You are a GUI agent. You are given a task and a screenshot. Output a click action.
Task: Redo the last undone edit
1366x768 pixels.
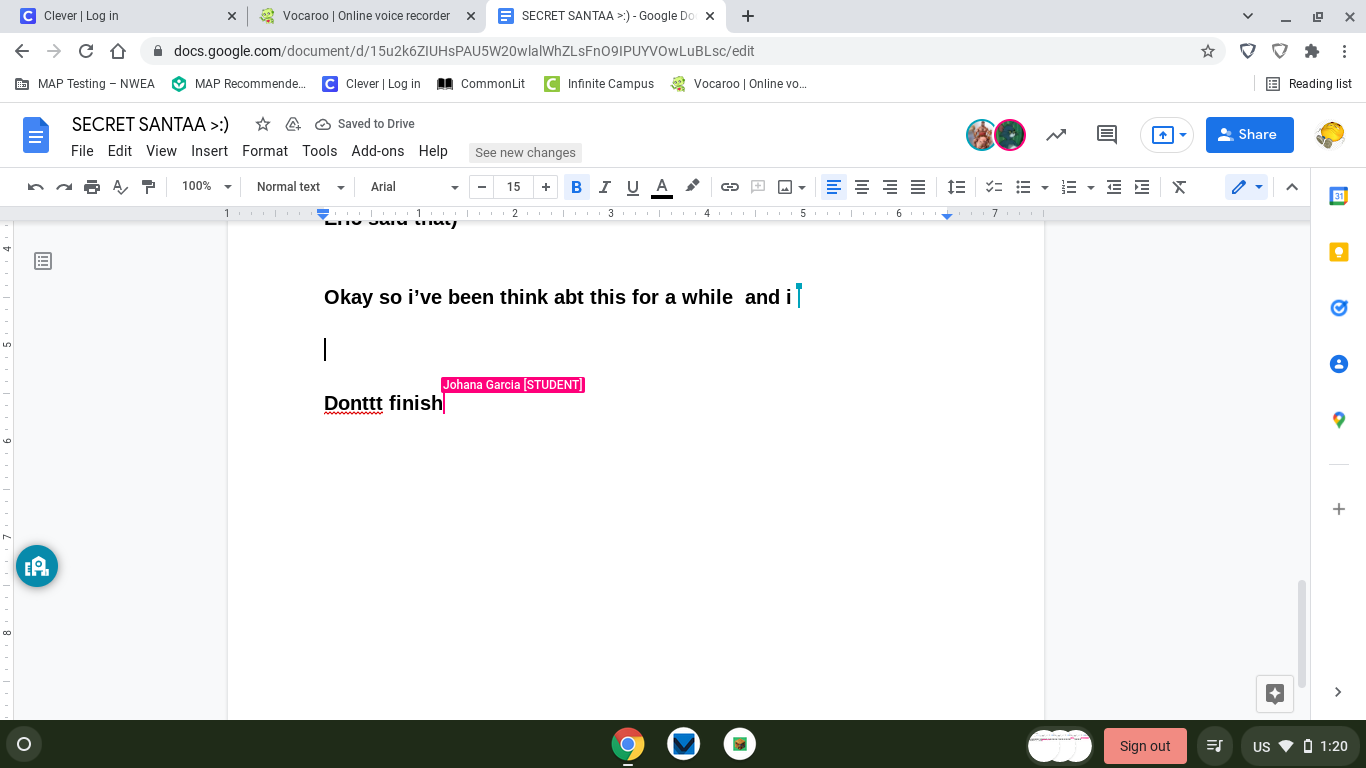tap(64, 187)
